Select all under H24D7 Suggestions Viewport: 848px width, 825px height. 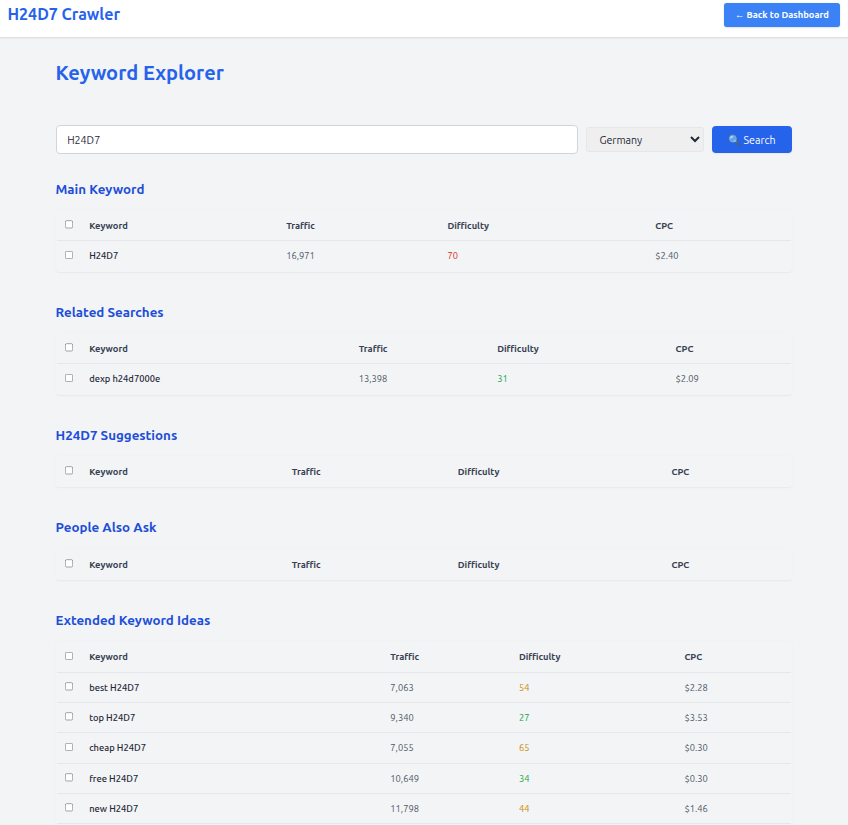tap(68, 470)
